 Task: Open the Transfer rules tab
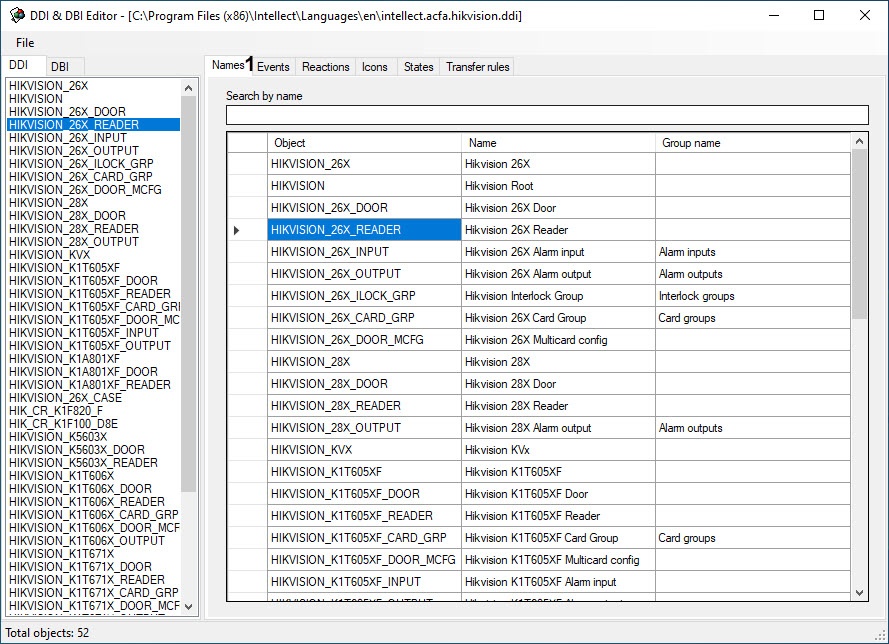coord(477,67)
